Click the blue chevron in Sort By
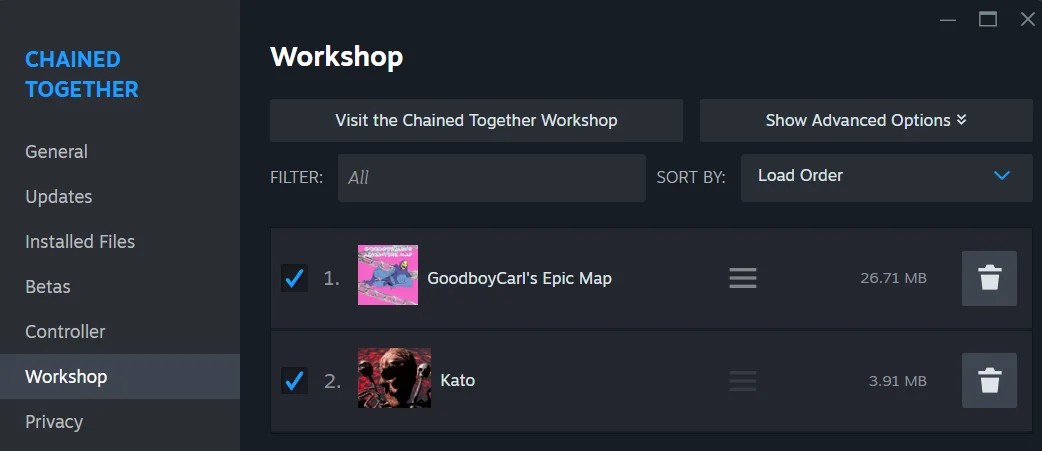This screenshot has height=451, width=1042. coord(1001,176)
